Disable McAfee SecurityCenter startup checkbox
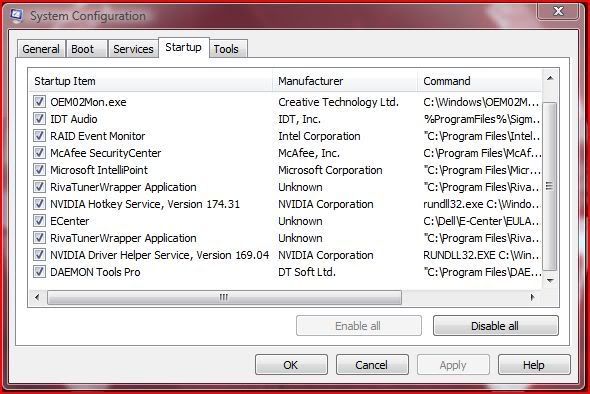590x394 pixels. click(x=39, y=152)
